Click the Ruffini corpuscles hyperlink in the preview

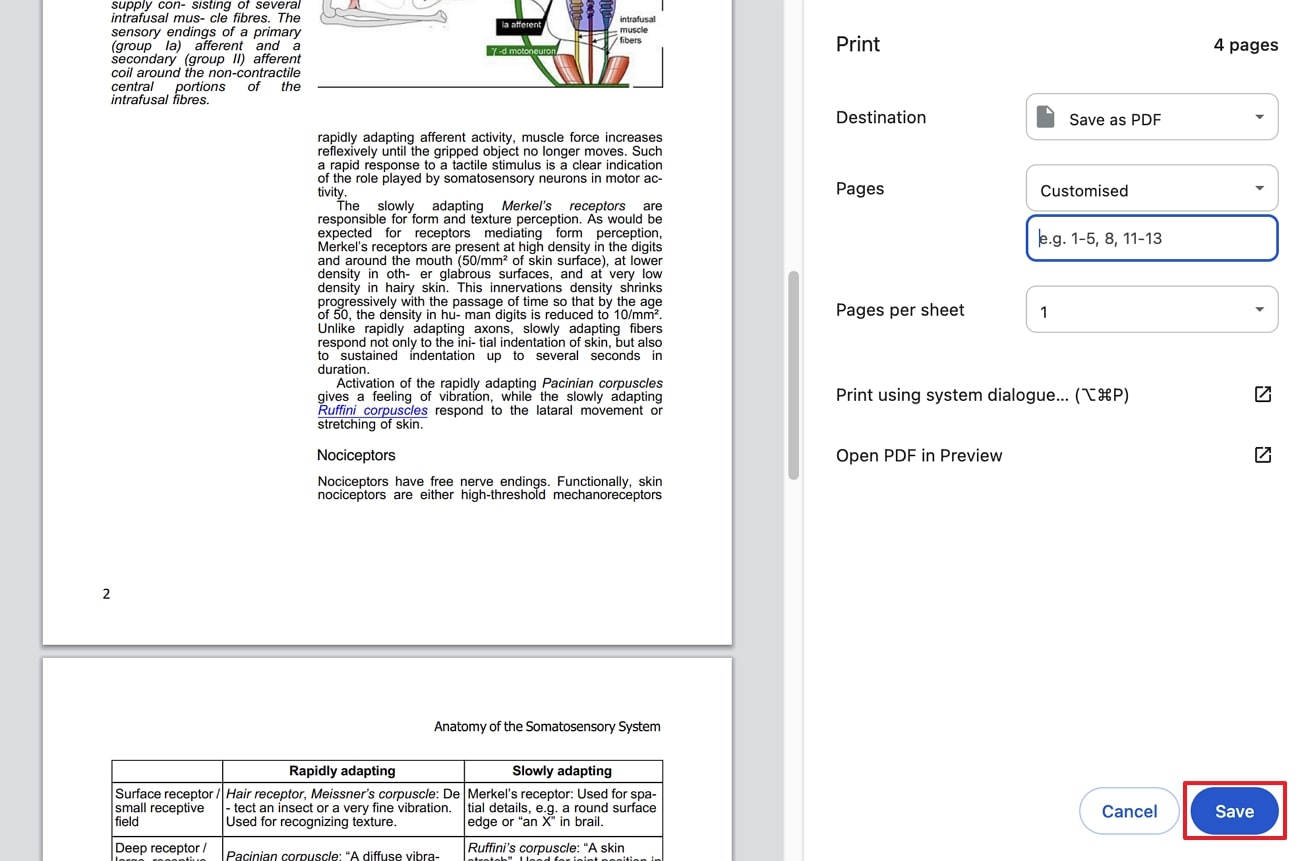click(373, 411)
